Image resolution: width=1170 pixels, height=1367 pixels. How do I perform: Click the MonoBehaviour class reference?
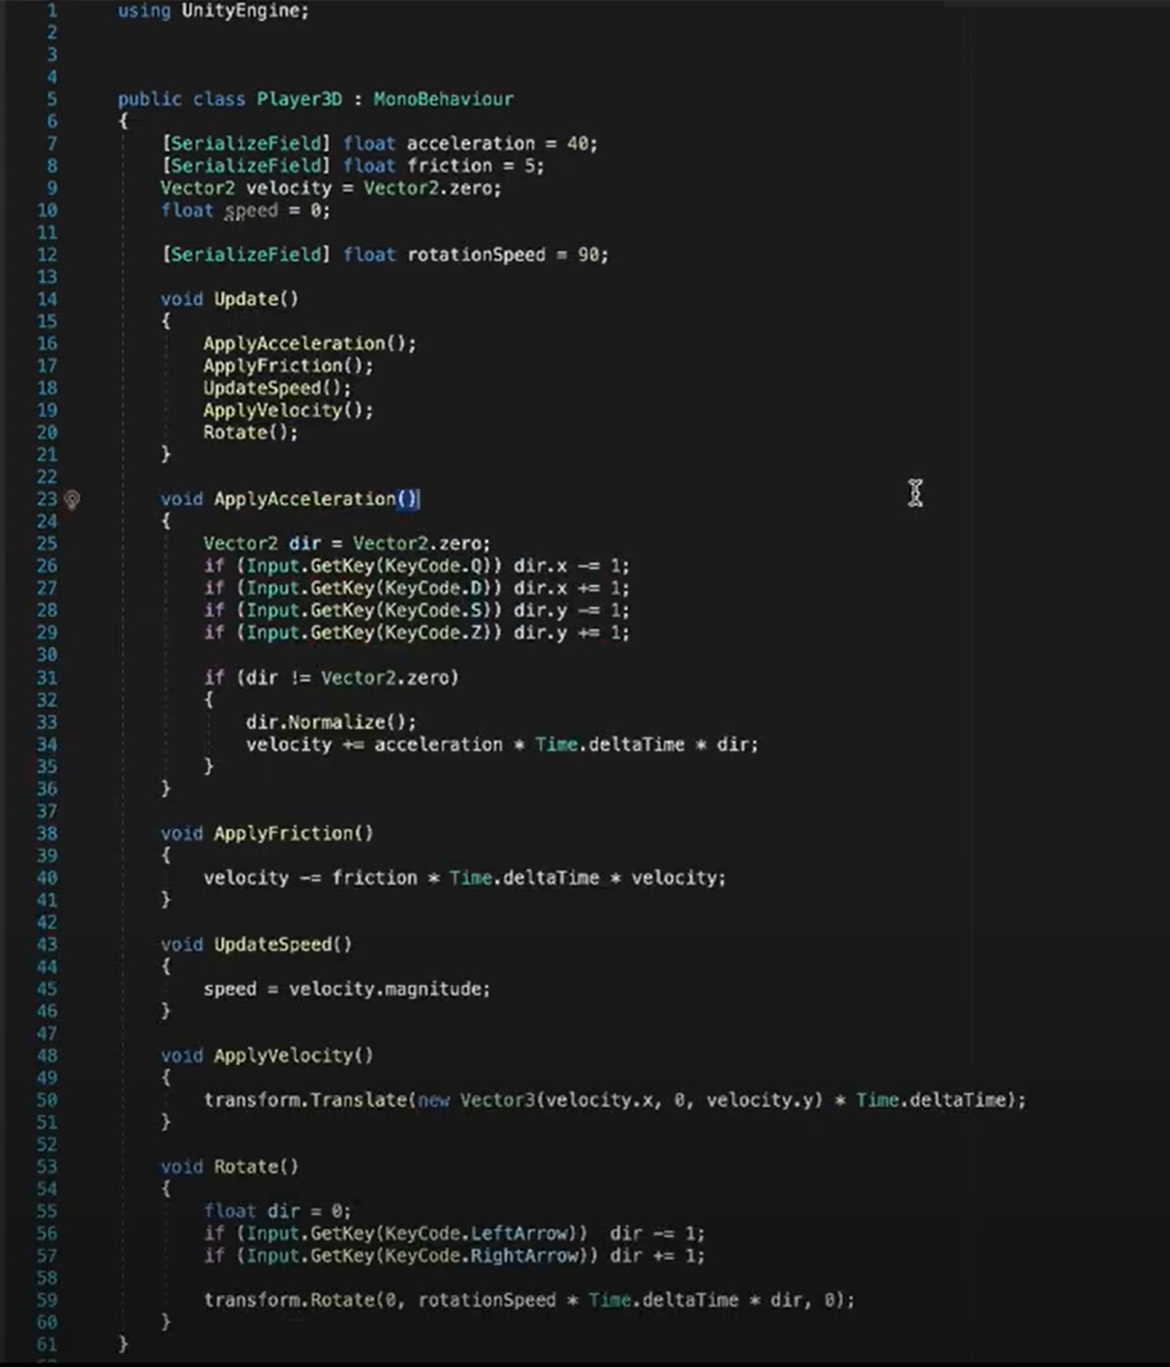[x=443, y=98]
